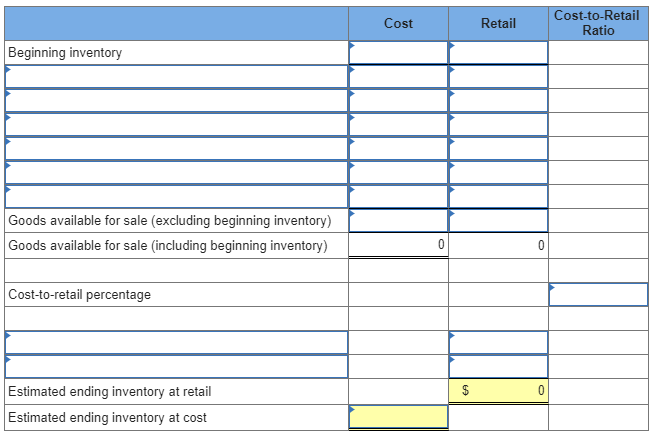Click the Beginning inventory Retail input cell
This screenshot has width=653, height=435.
[498, 52]
